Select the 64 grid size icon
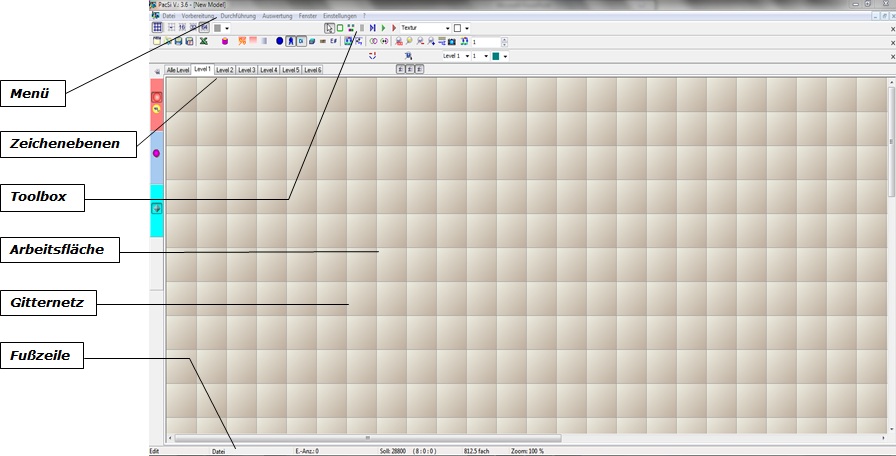 tap(204, 27)
